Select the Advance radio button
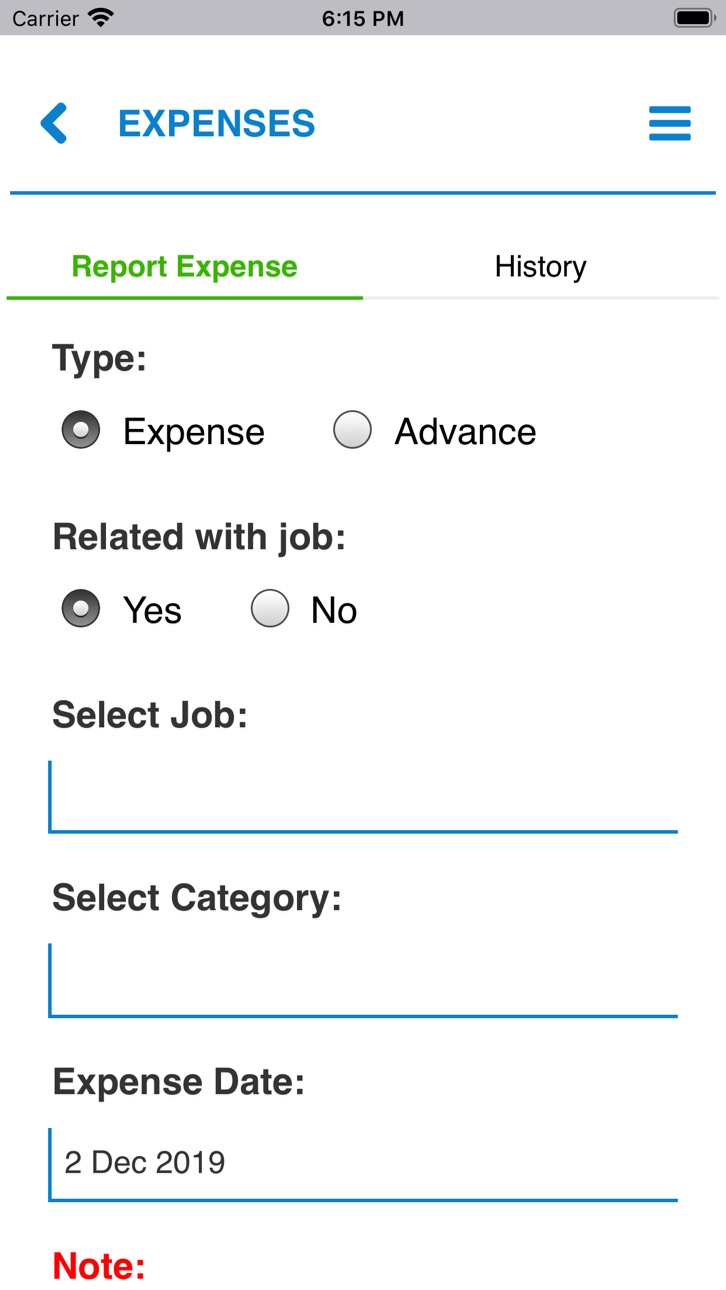Viewport: 726px width, 1290px height. coord(352,431)
